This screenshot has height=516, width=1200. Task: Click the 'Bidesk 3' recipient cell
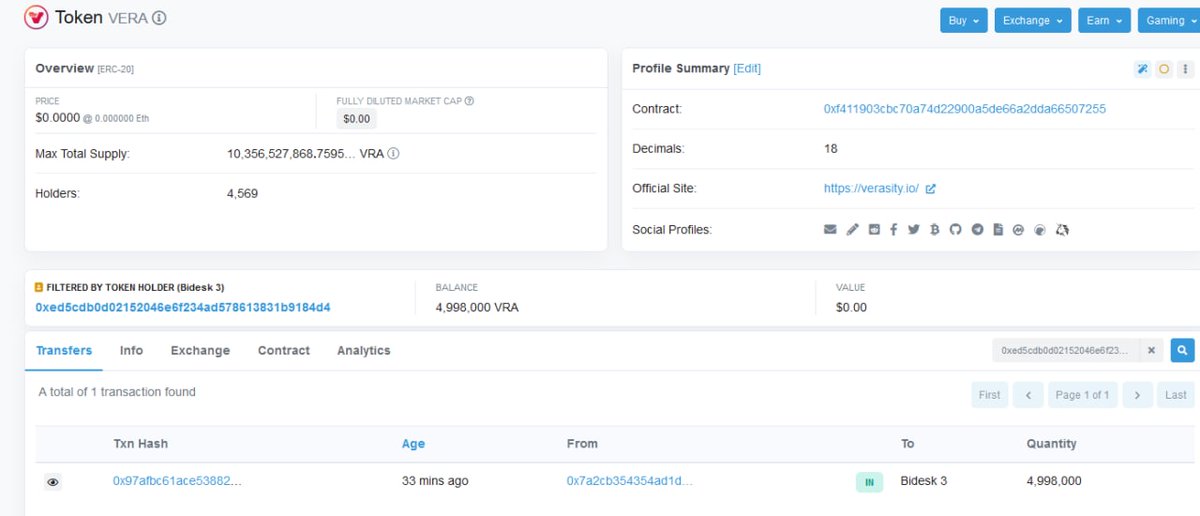(x=924, y=481)
